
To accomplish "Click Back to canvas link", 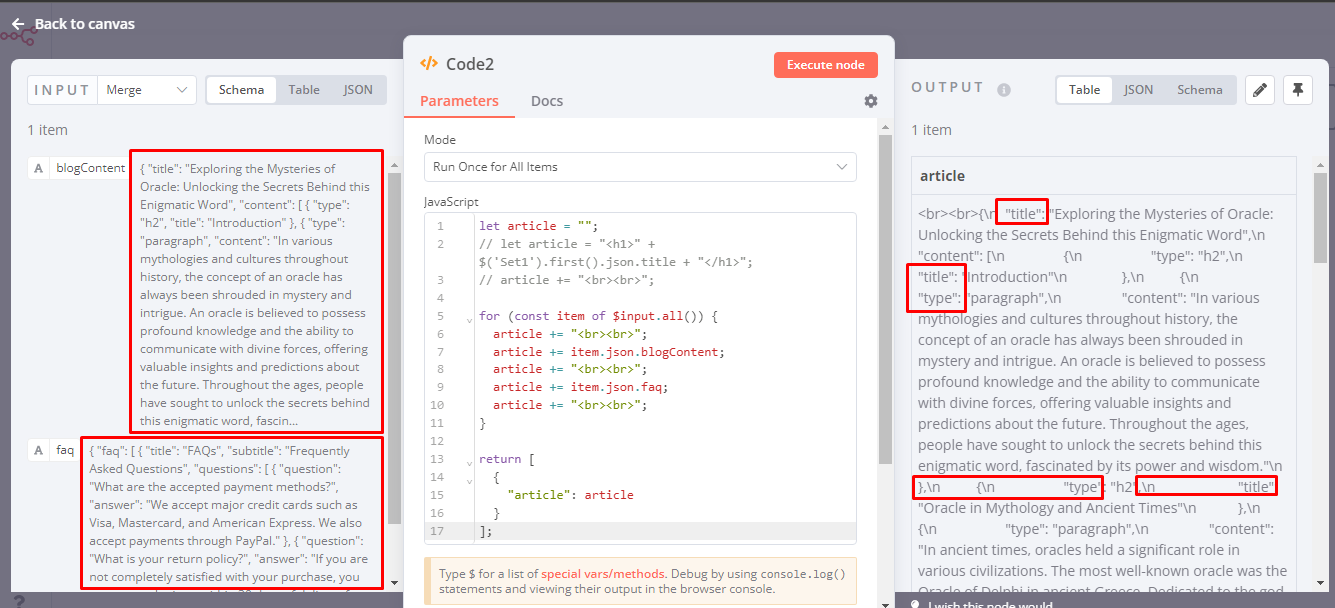I will (x=84, y=24).
